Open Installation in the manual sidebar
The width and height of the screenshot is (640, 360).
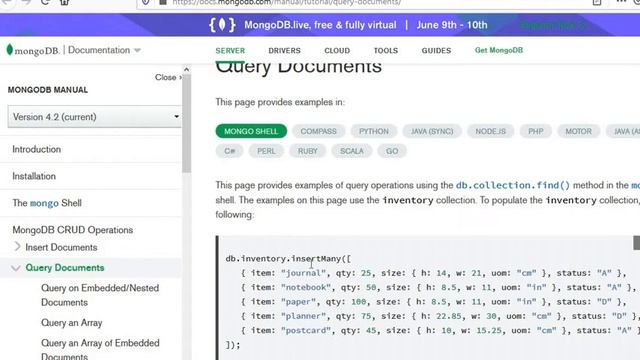tap(34, 176)
